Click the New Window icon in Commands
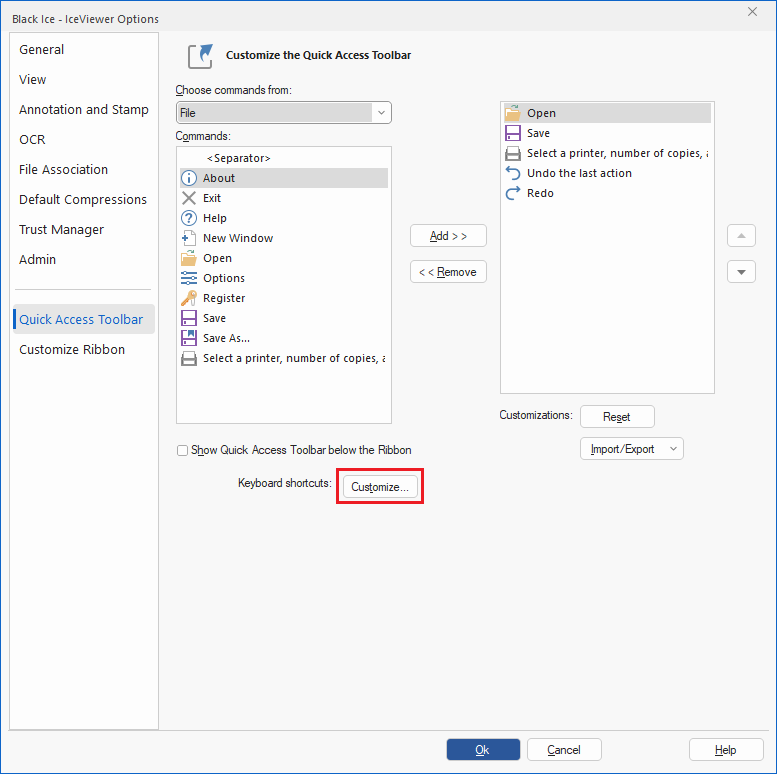The height and width of the screenshot is (774, 777). pos(189,238)
